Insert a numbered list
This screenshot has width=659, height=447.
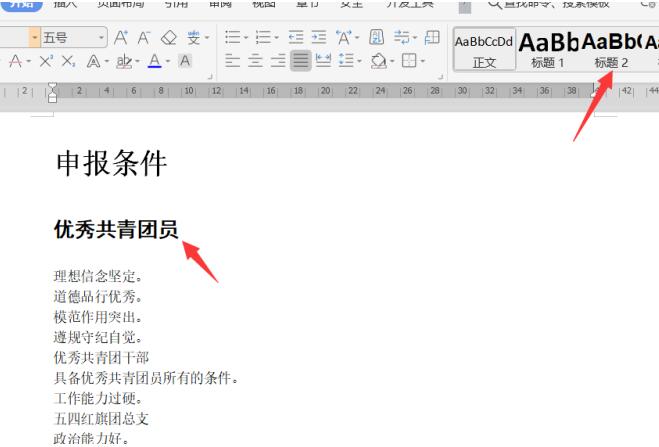[263, 37]
